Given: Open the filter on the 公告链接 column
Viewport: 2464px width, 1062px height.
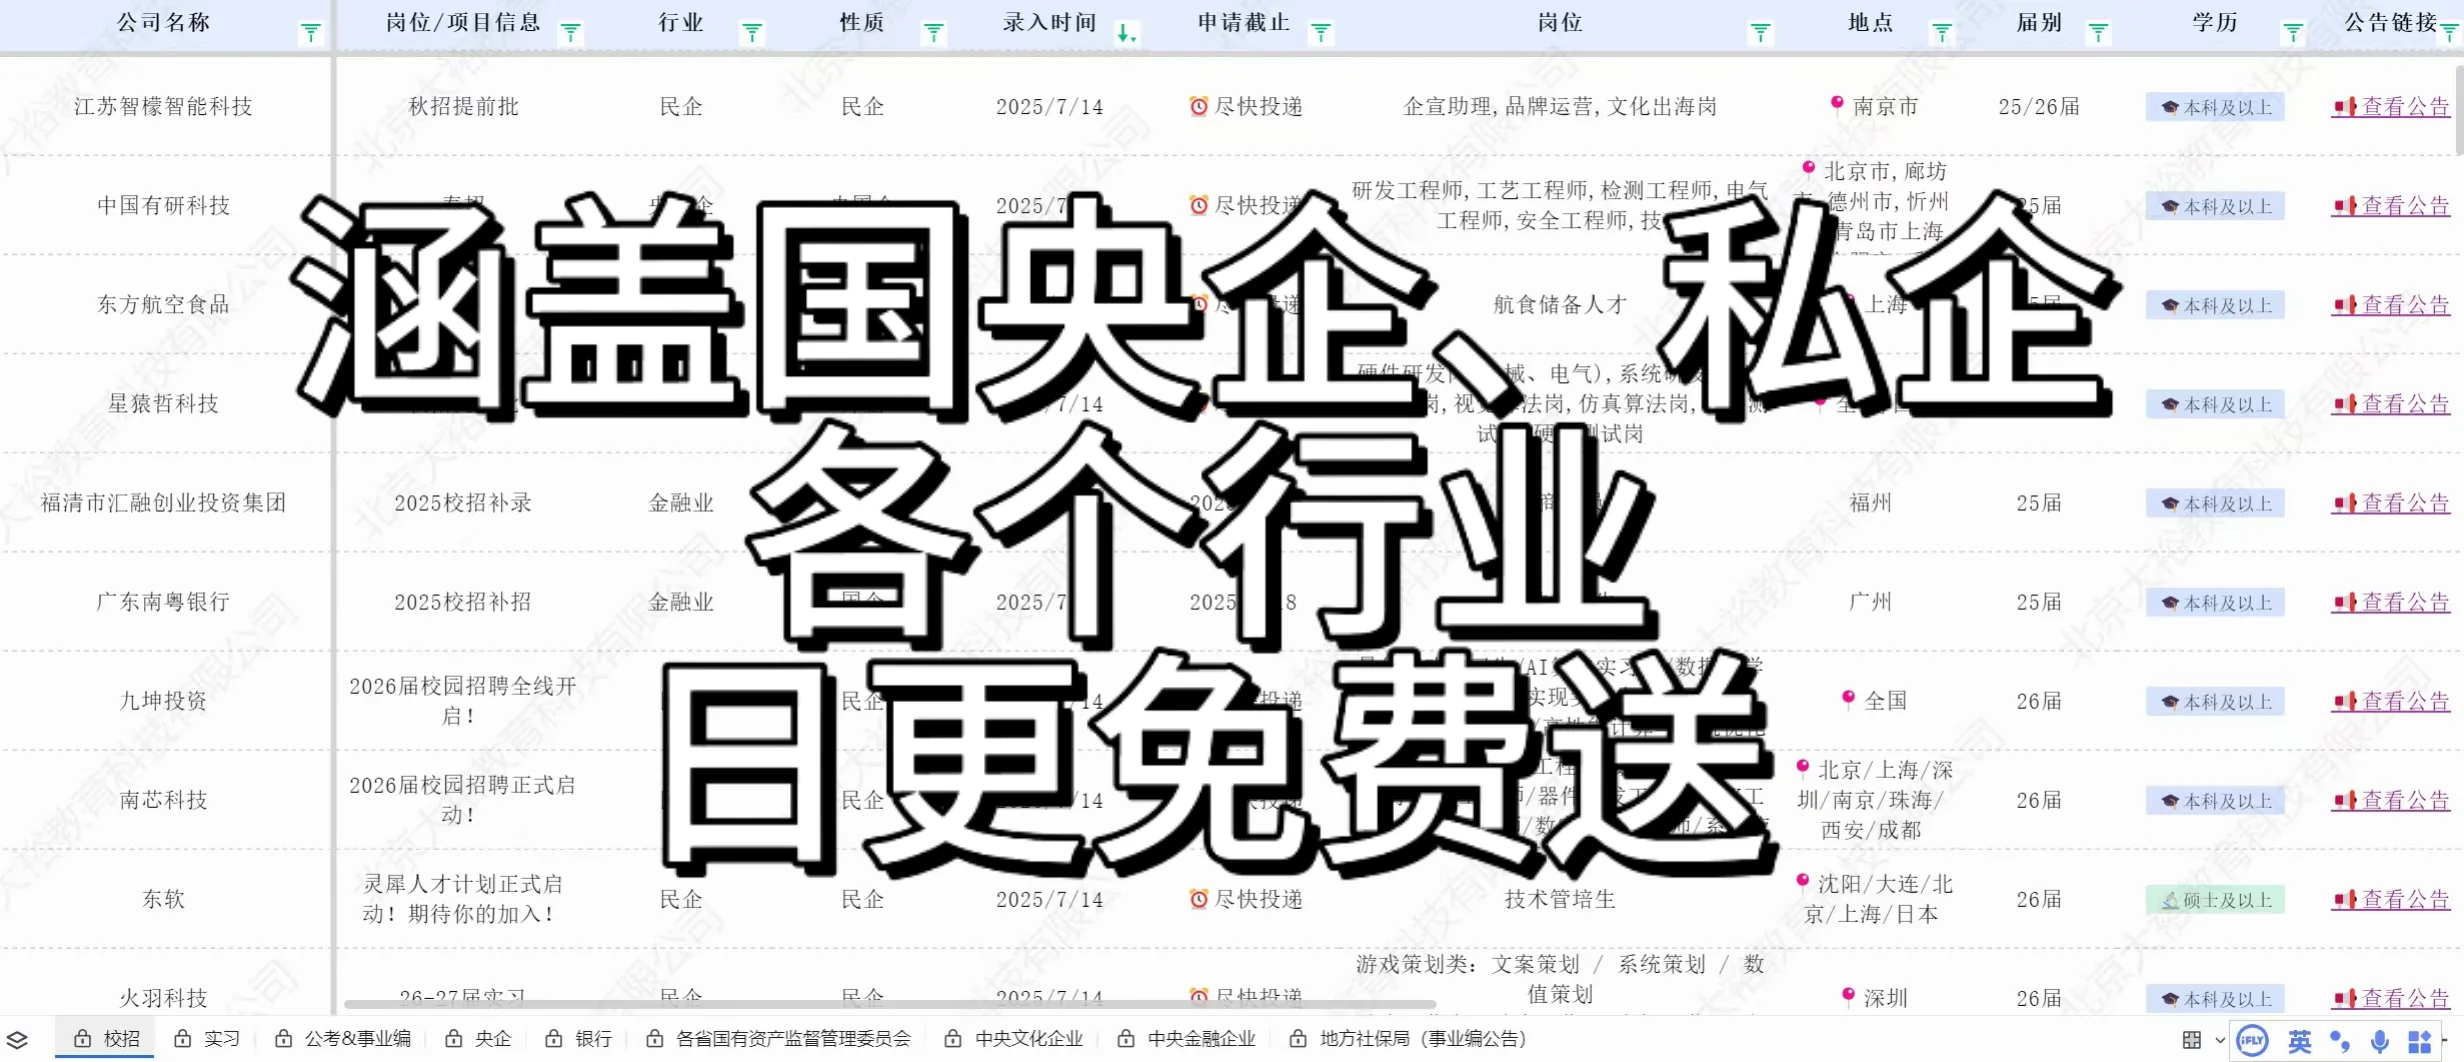Looking at the screenshot, I should coord(2449,33).
